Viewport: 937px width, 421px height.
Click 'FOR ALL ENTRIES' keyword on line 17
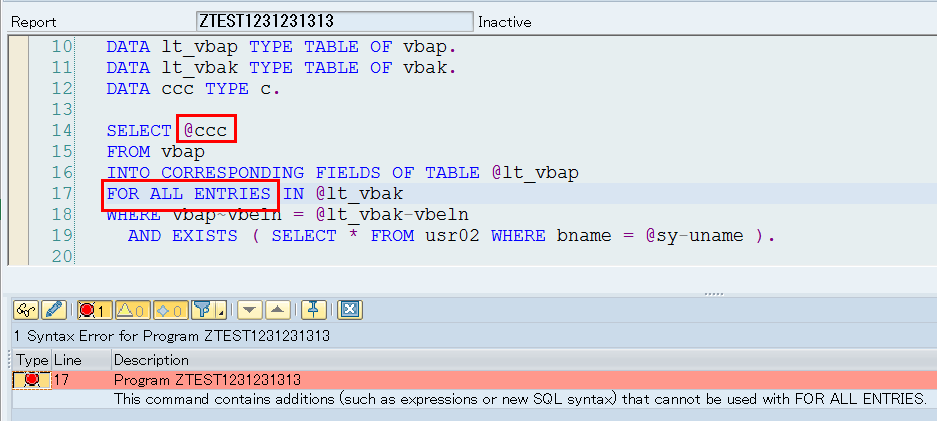[x=188, y=194]
